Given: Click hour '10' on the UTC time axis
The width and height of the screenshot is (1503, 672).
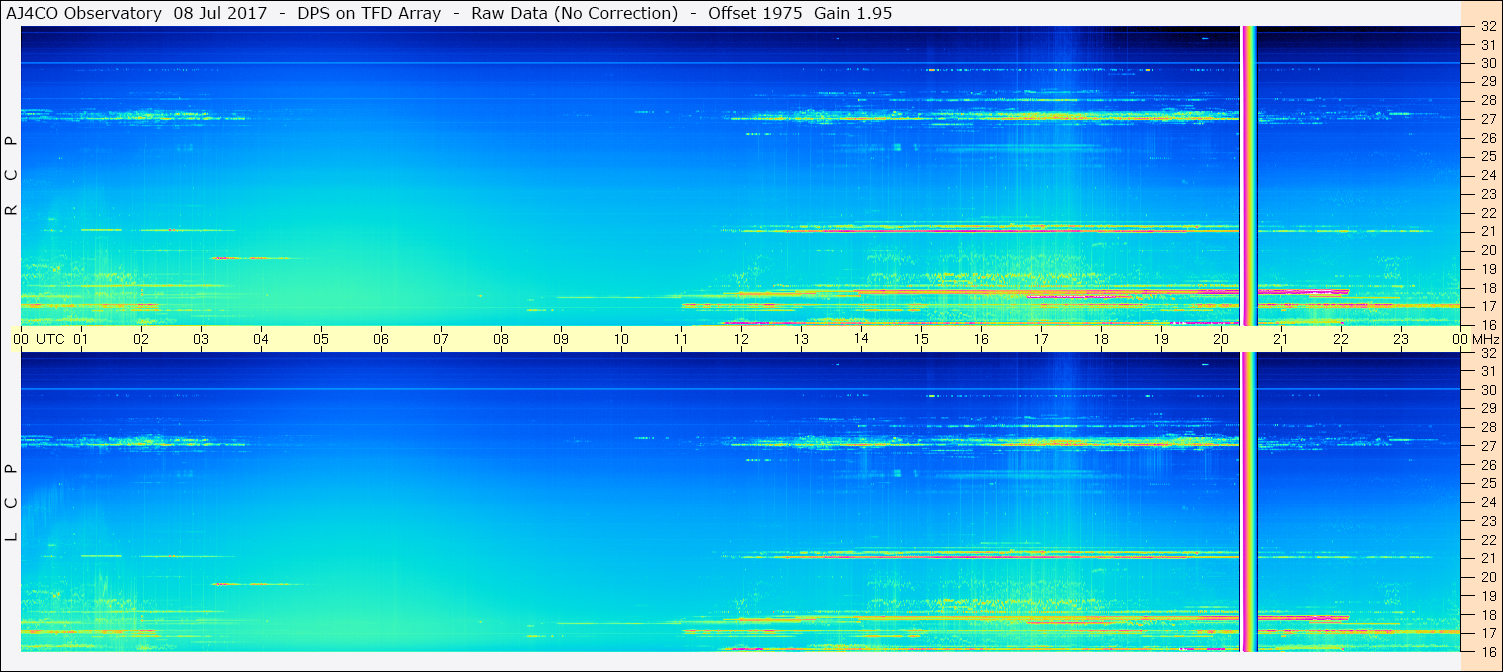Looking at the screenshot, I should tap(621, 339).
